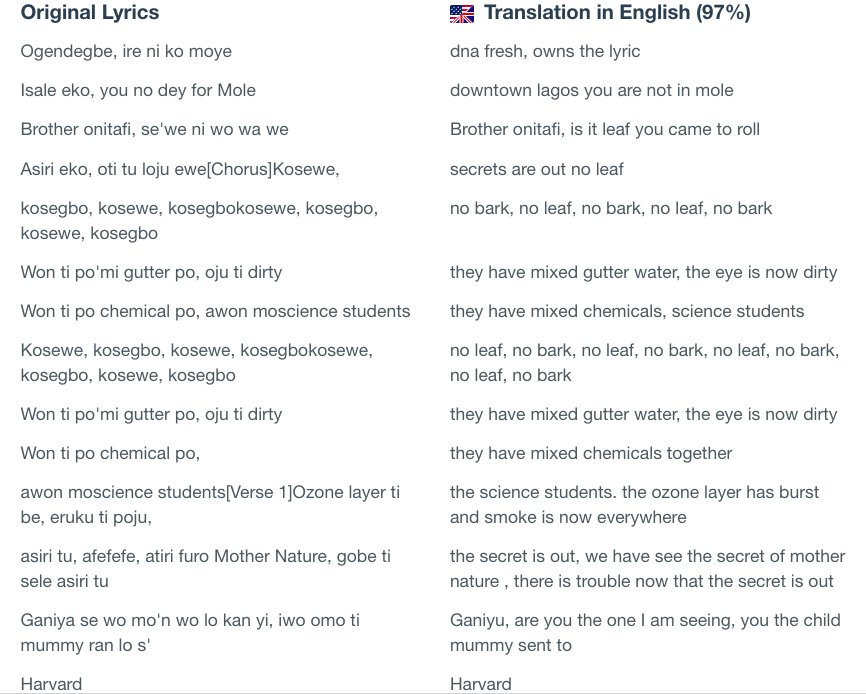The height and width of the screenshot is (694, 866).
Task: Click line containing '[Verse 1]Ozone layer ti be'
Action: point(210,505)
